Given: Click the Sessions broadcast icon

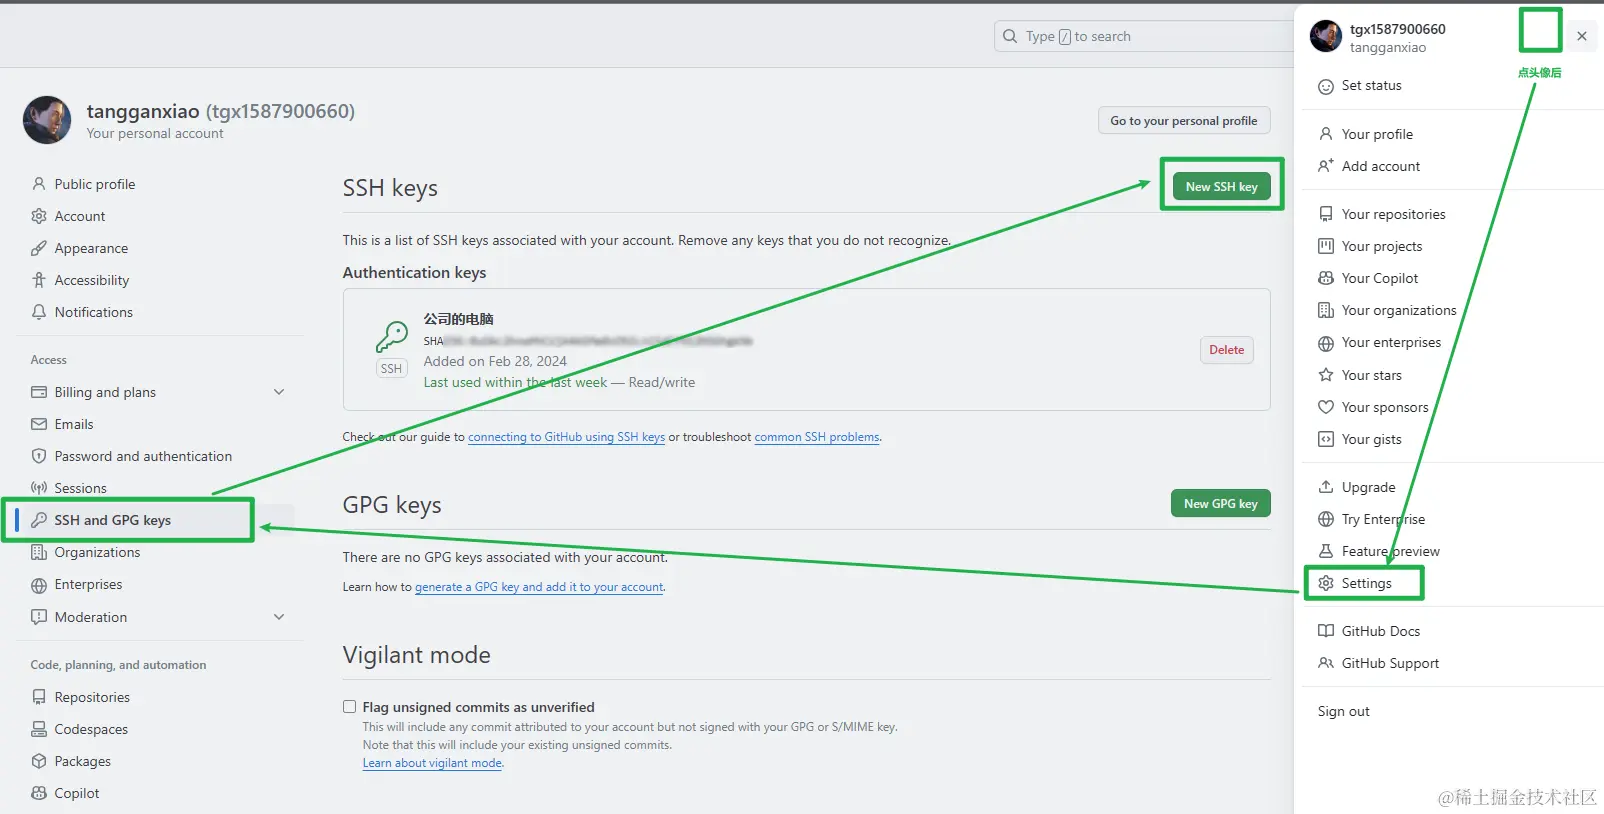Looking at the screenshot, I should [x=39, y=488].
